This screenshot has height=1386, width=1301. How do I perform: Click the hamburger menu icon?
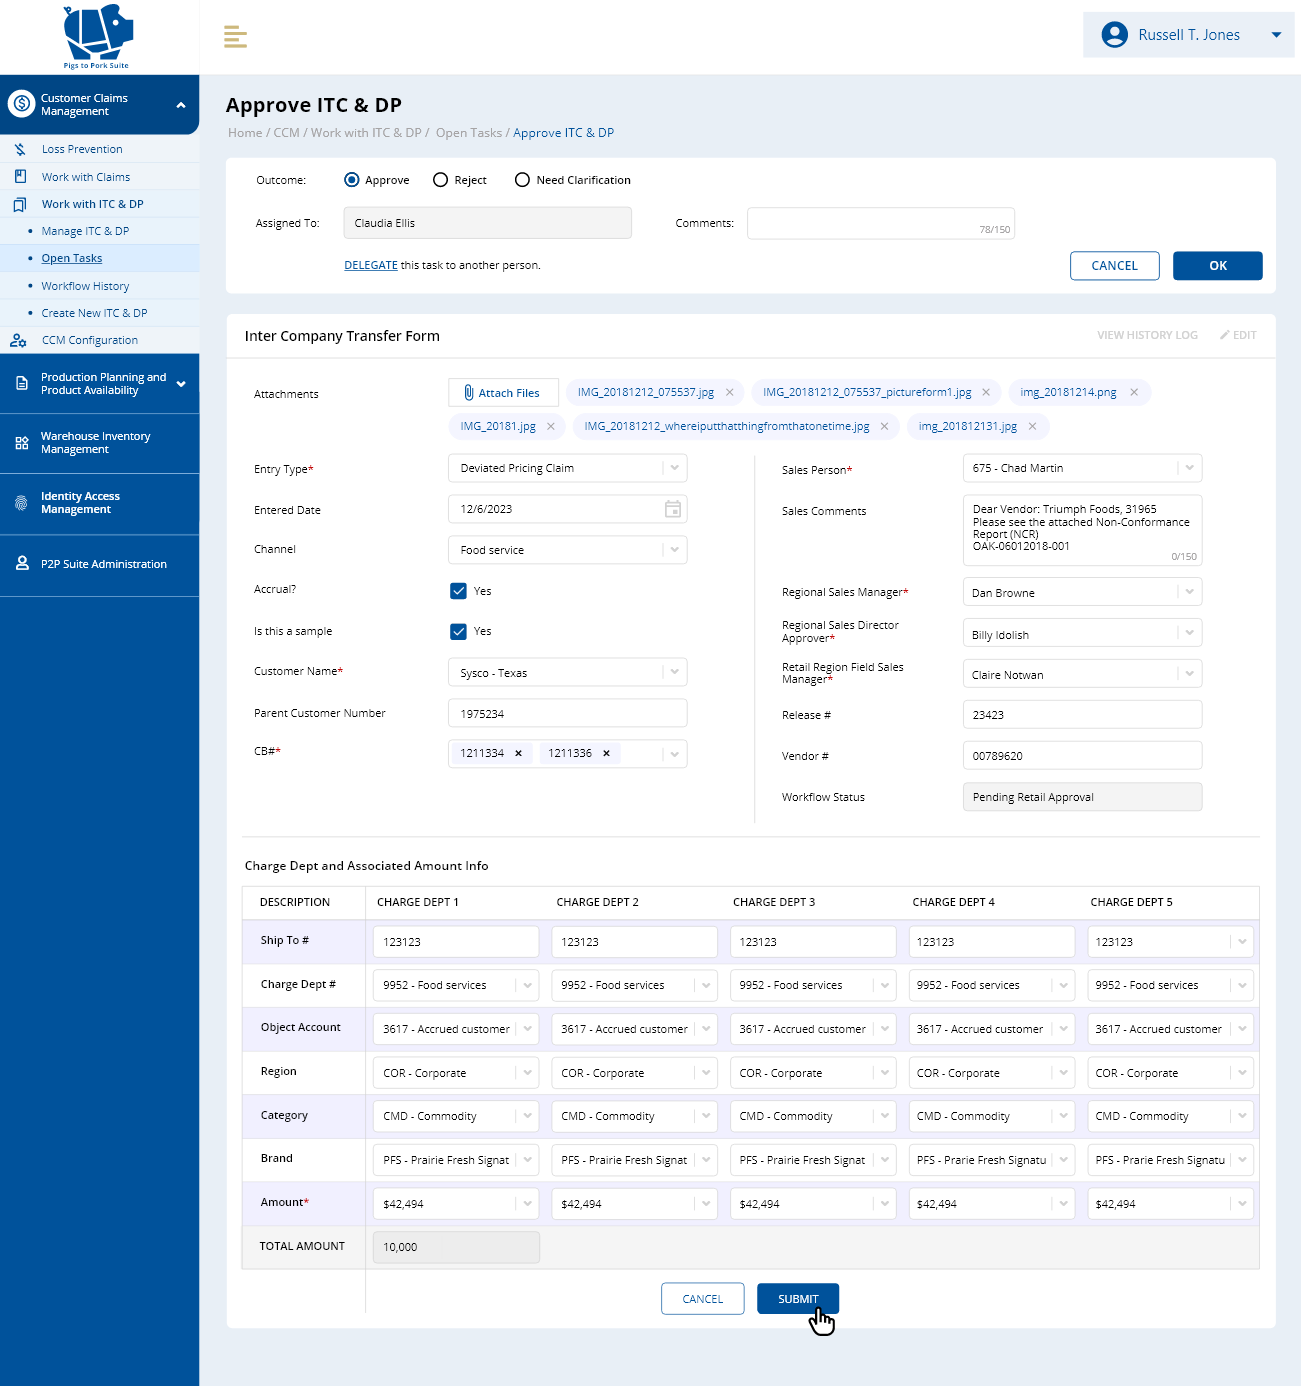(x=235, y=37)
